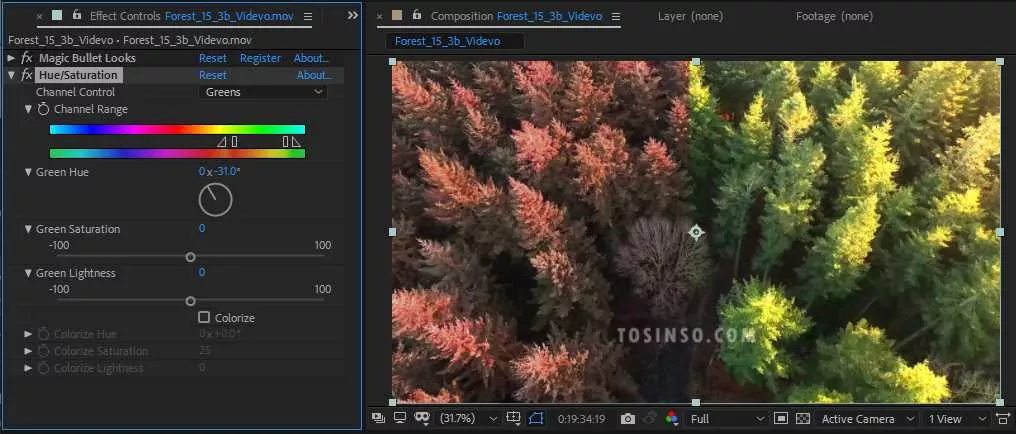Viewport: 1016px width, 434px height.
Task: Switch to the Footage (none) tab
Action: pos(834,16)
